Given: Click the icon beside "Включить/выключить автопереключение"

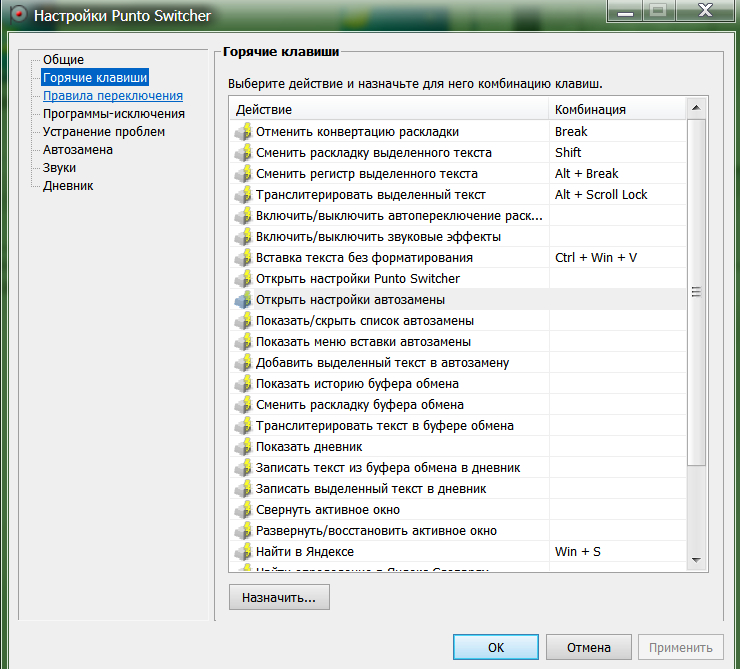Looking at the screenshot, I should tap(243, 216).
